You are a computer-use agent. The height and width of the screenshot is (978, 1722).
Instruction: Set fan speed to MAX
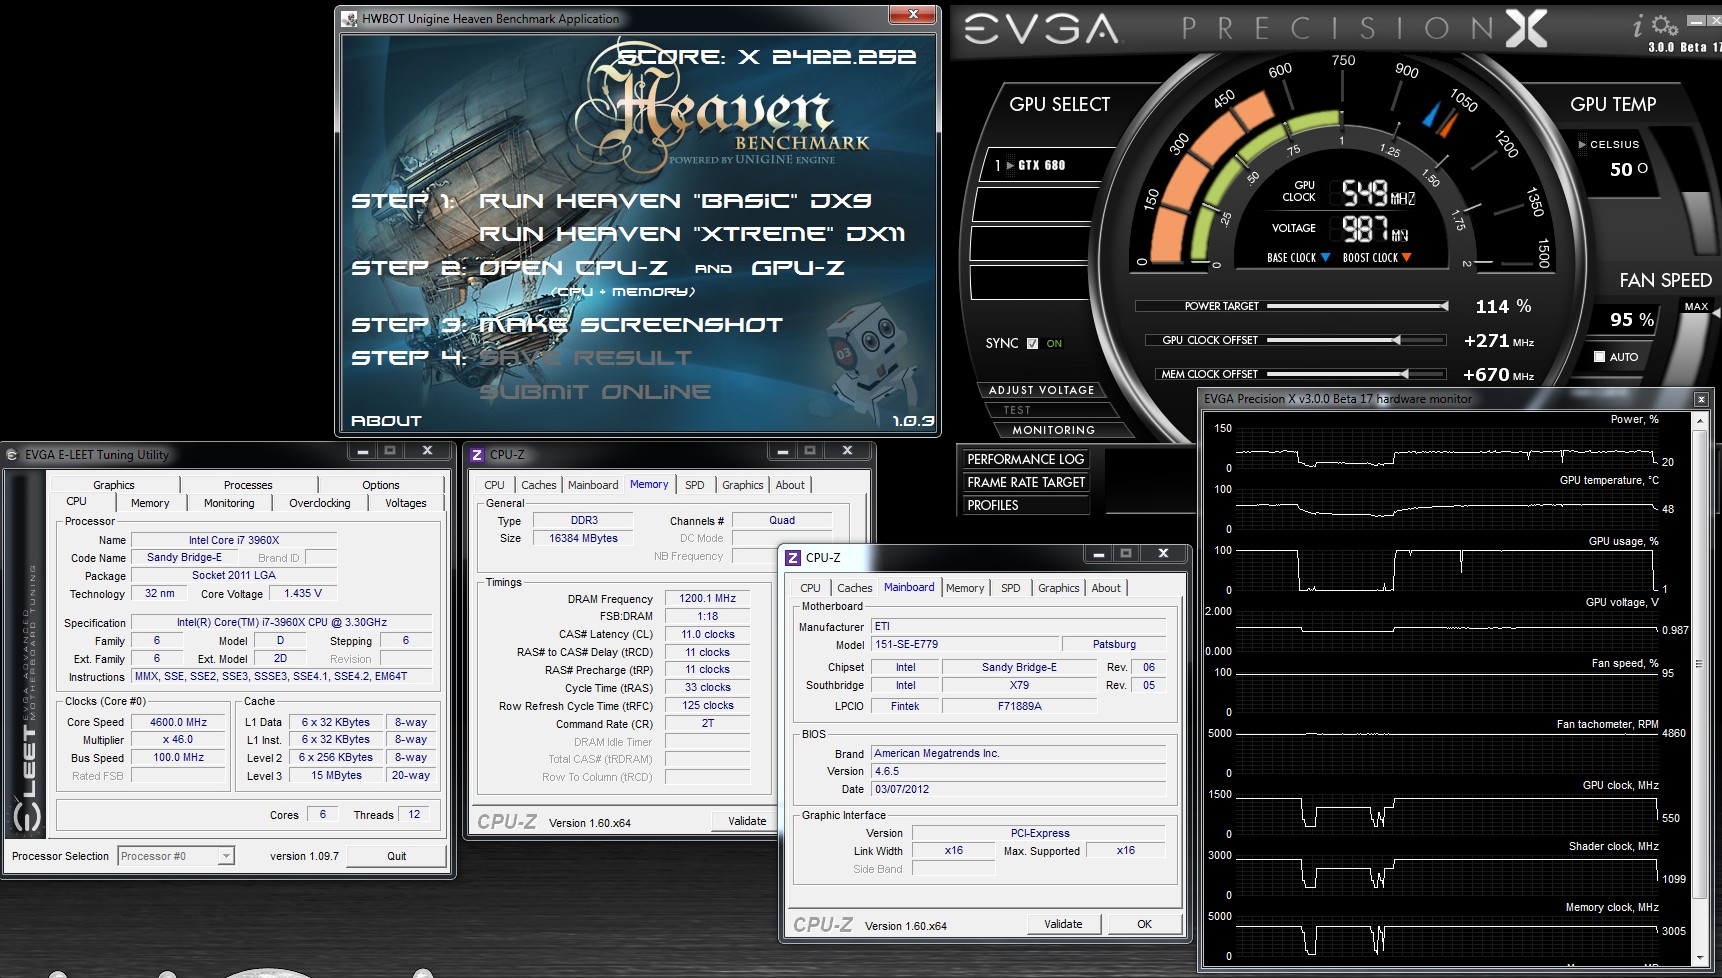click(1696, 307)
